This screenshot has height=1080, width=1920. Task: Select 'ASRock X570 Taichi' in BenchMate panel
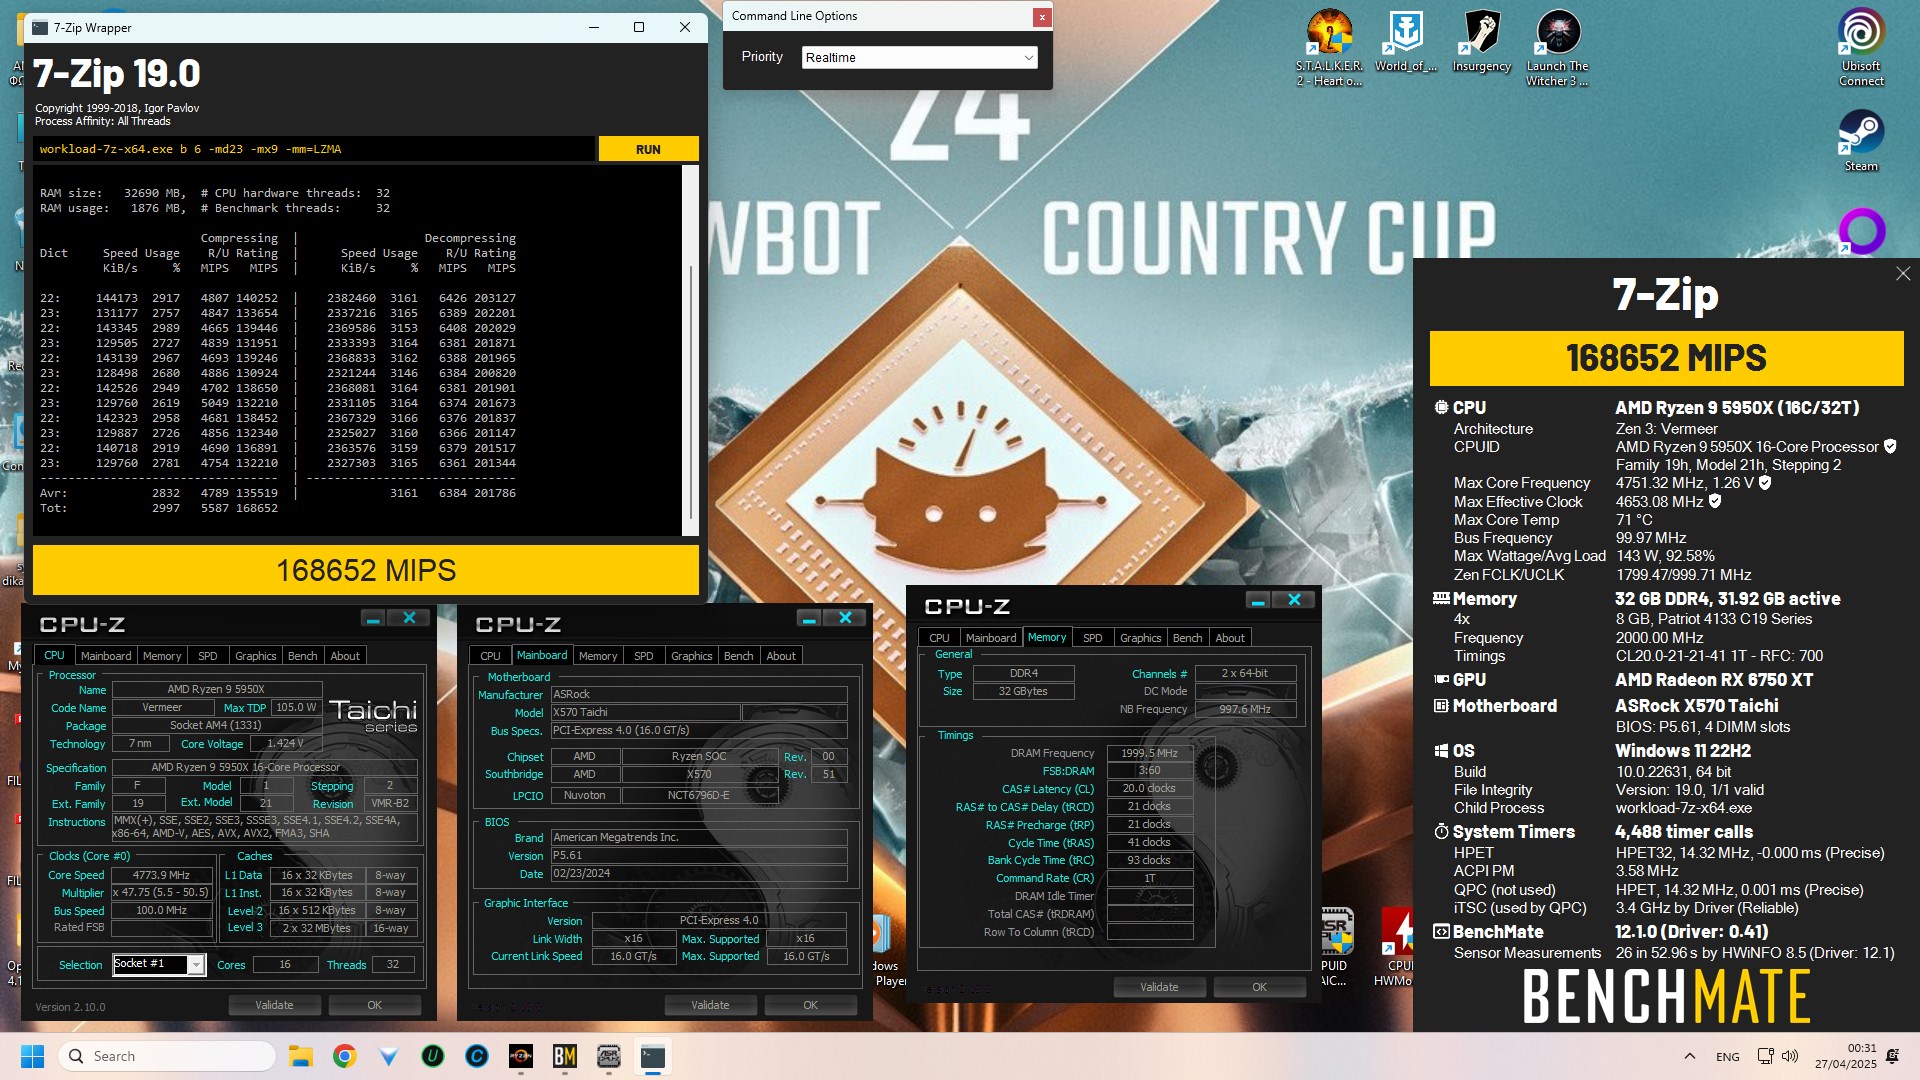pos(1697,706)
